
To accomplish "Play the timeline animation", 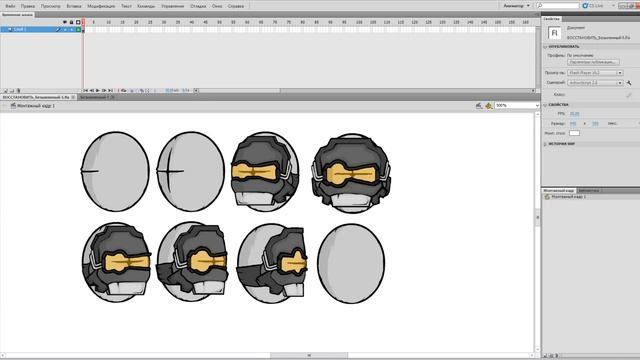I will (x=98, y=91).
